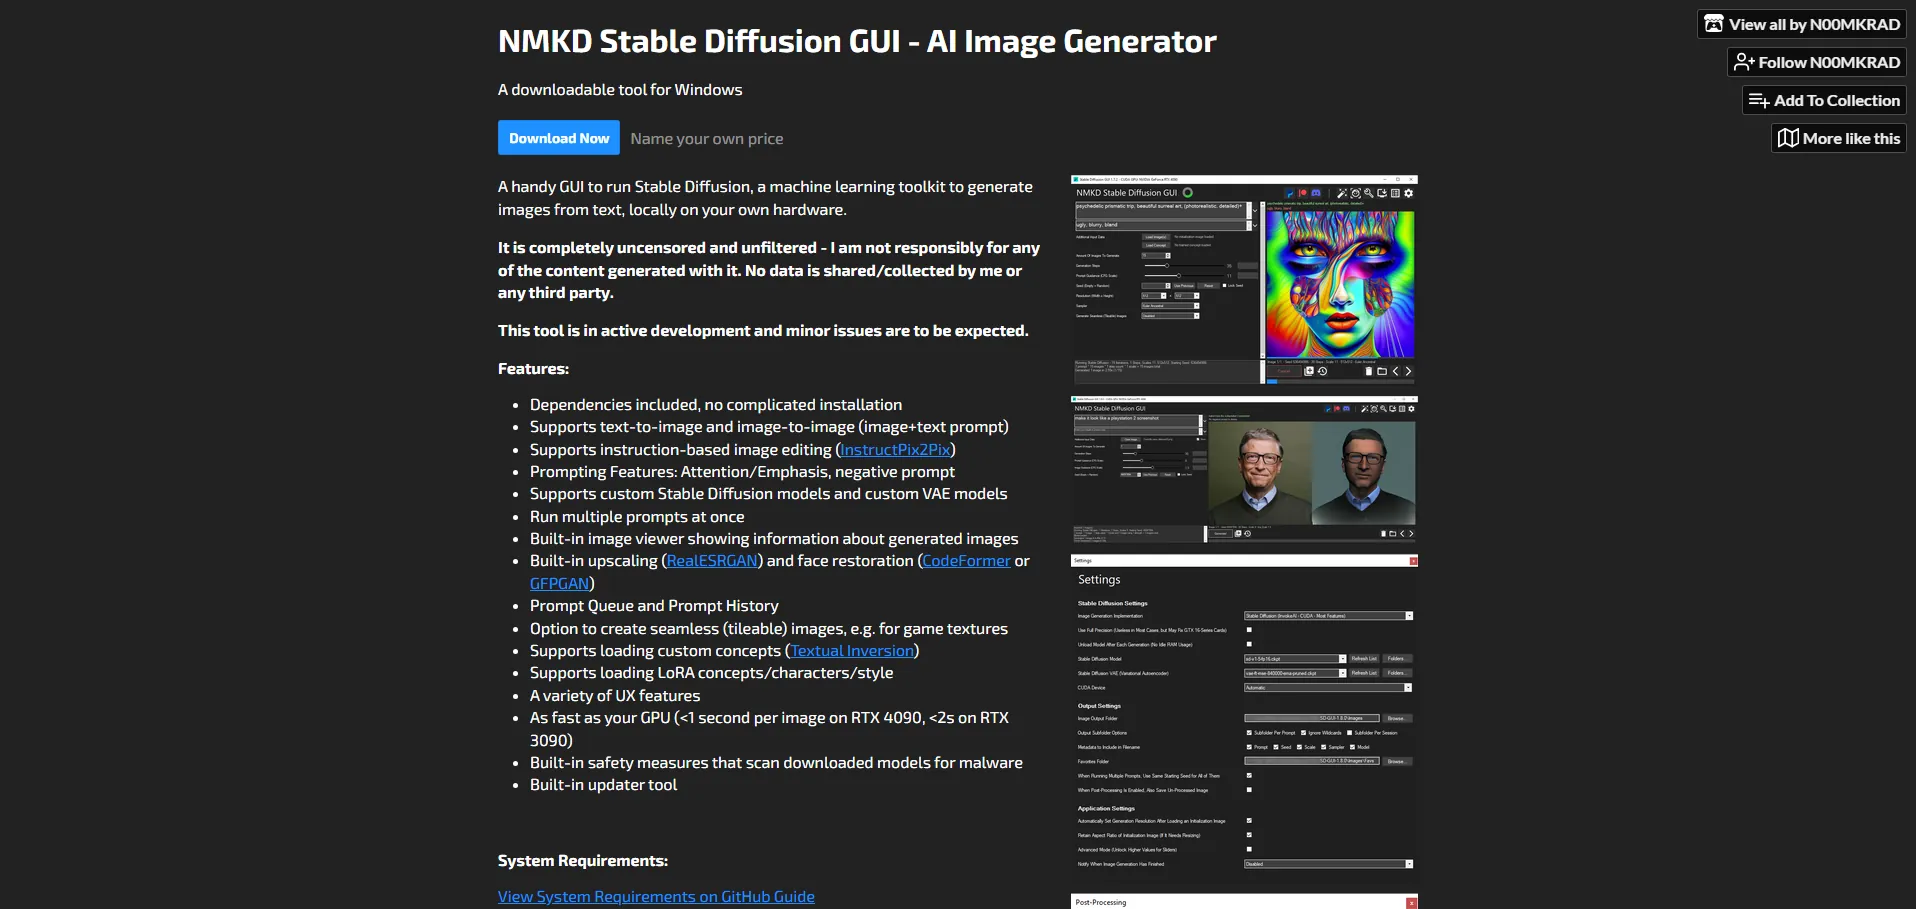Follow the Textual Inversion link
Screen dimensions: 1916x909
(x=852, y=651)
